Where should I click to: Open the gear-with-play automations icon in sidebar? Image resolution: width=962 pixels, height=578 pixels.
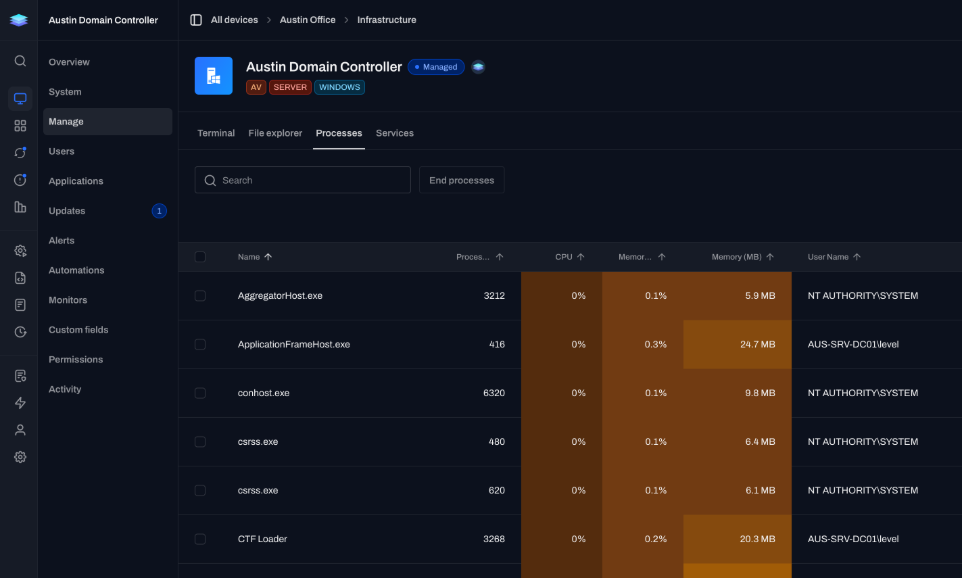[20, 250]
